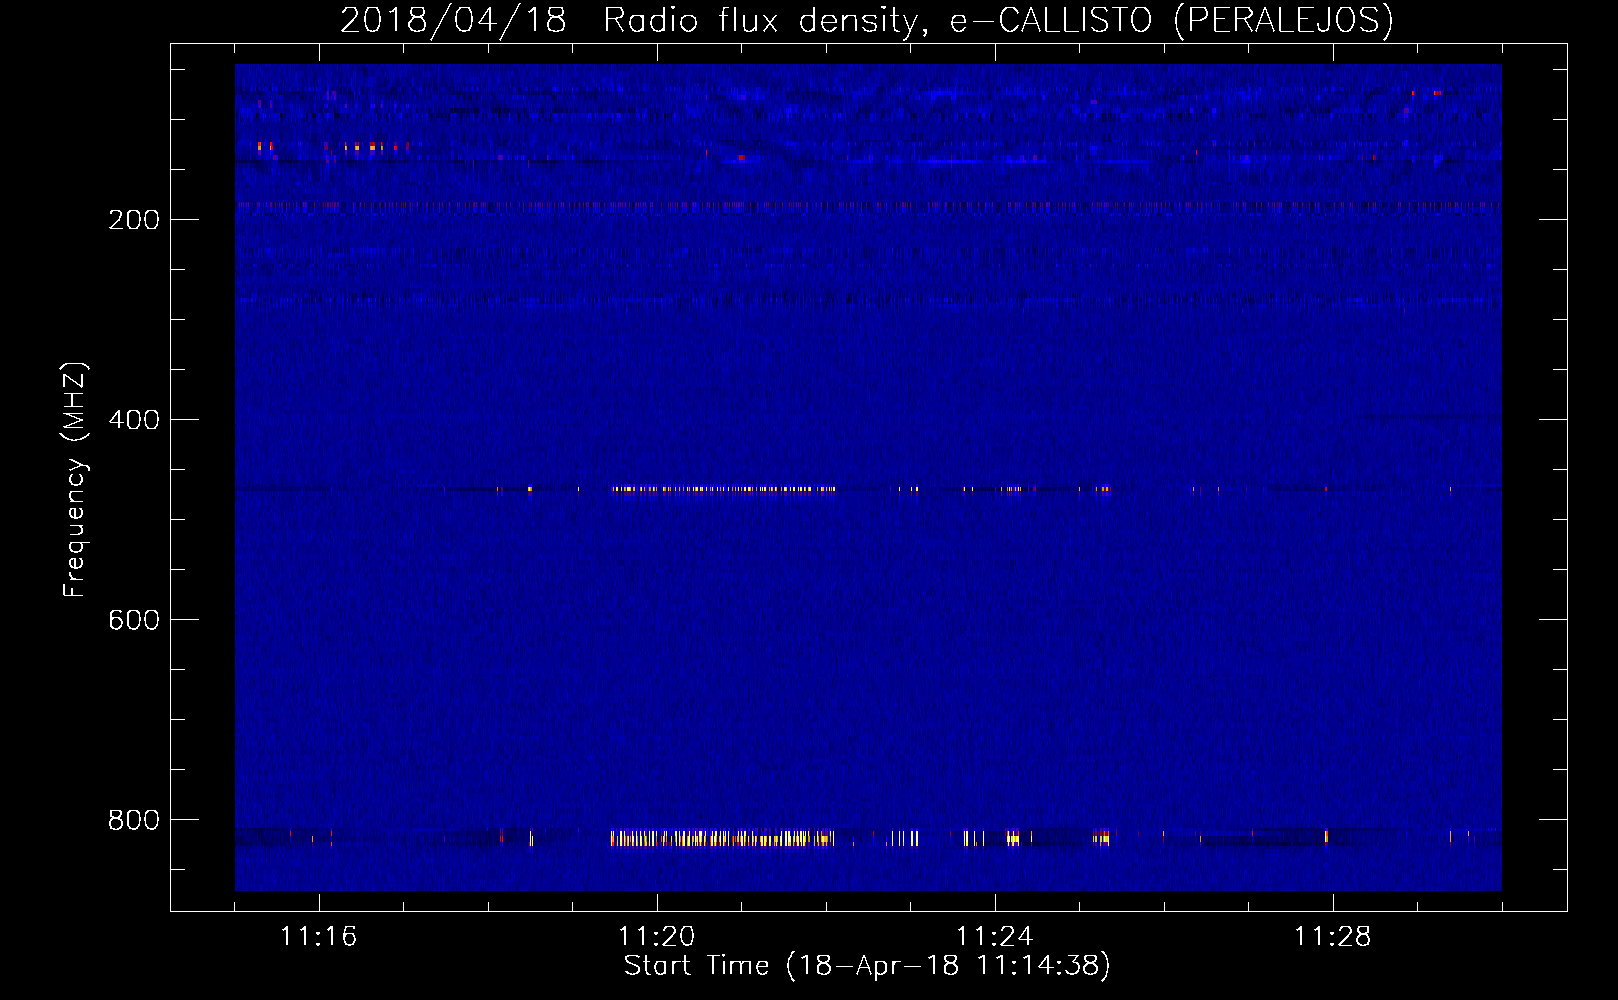Click the interference line near 470 MHz
Screen dimensions: 1618x1000
723,489
